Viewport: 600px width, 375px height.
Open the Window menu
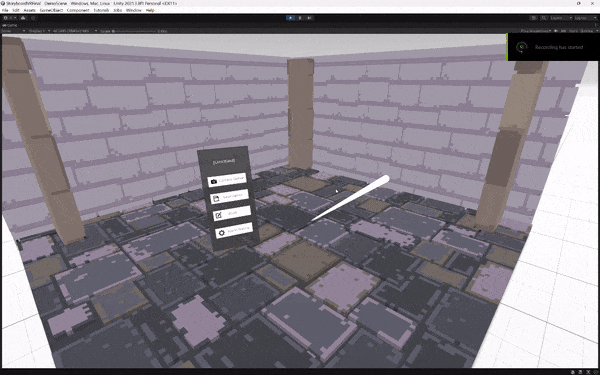[x=134, y=10]
